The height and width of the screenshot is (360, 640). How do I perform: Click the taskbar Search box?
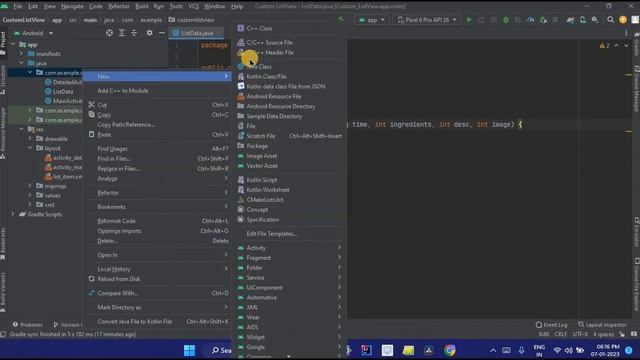(221, 350)
